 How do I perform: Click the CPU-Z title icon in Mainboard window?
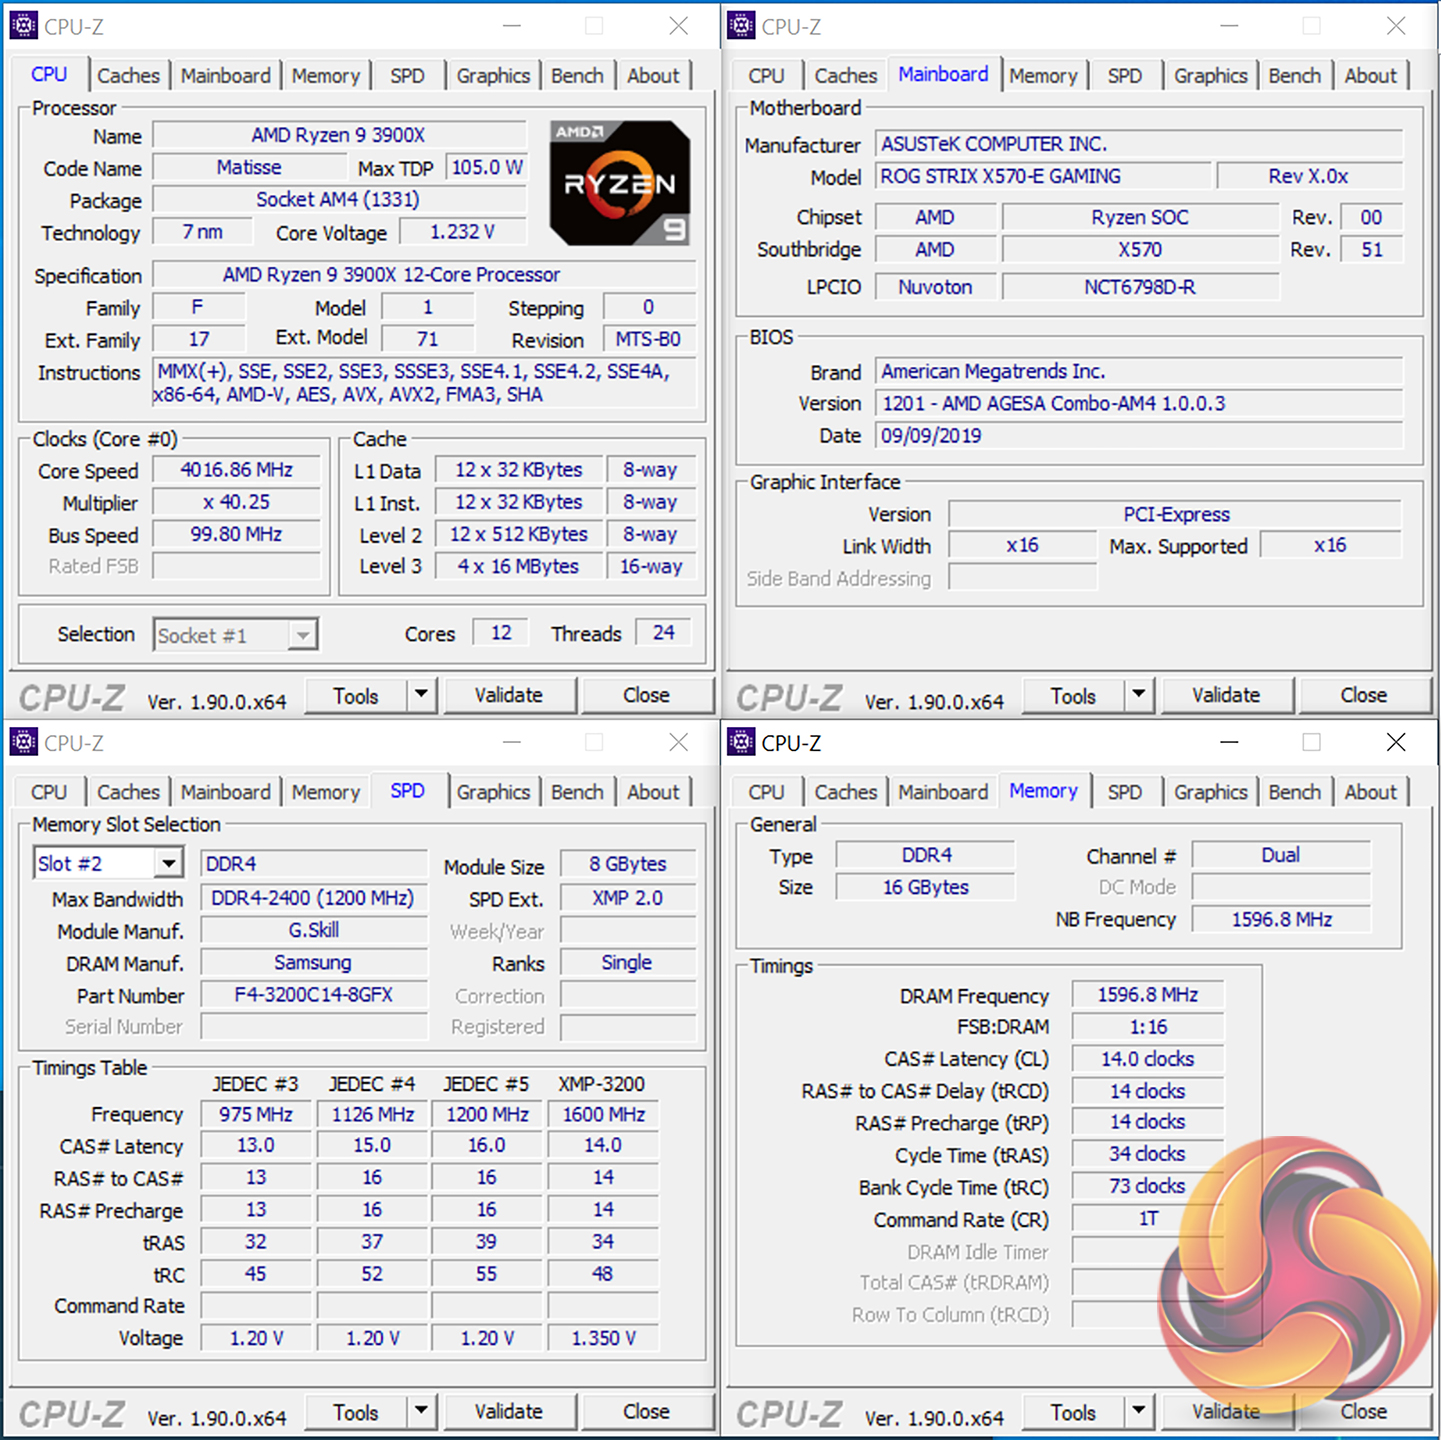coord(741,26)
